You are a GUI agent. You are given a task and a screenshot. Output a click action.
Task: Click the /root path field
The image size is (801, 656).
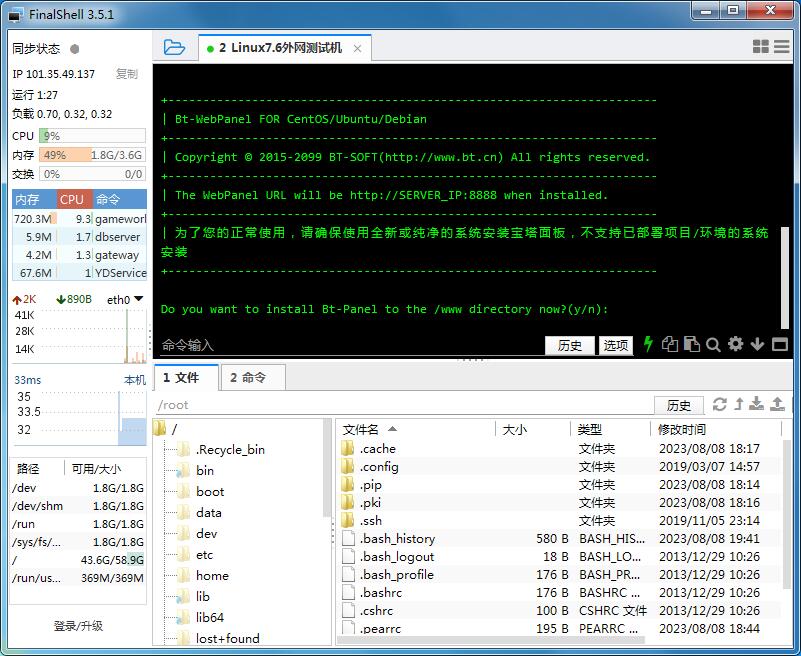(x=404, y=405)
